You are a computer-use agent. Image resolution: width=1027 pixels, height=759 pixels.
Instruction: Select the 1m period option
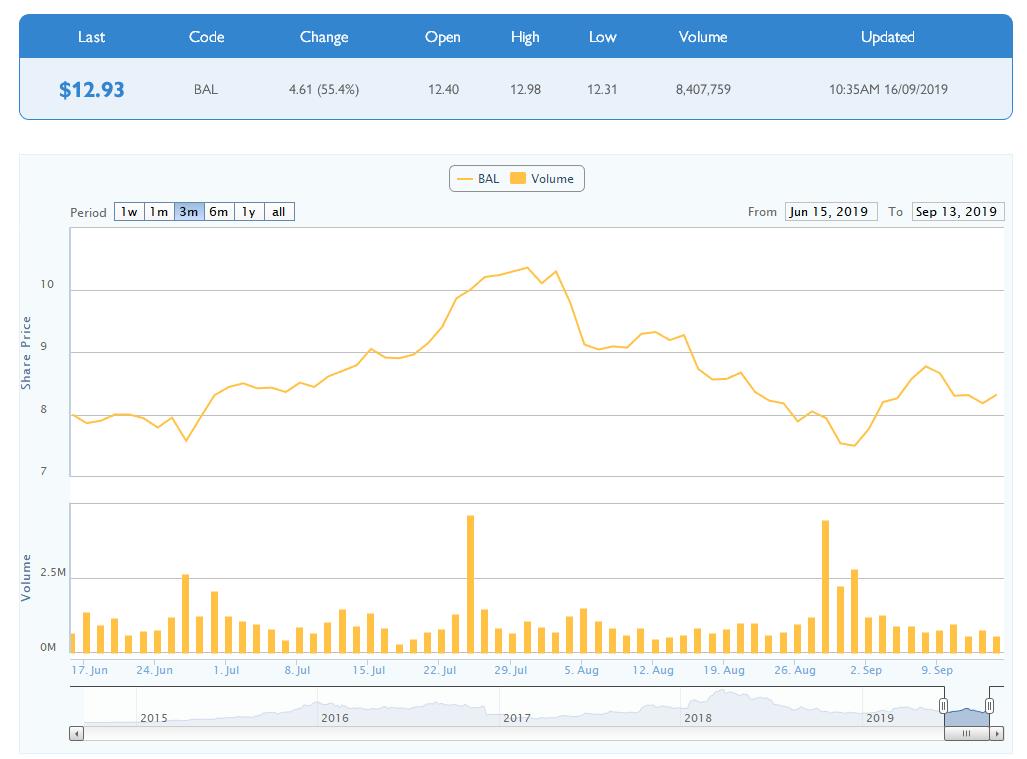[x=159, y=212]
